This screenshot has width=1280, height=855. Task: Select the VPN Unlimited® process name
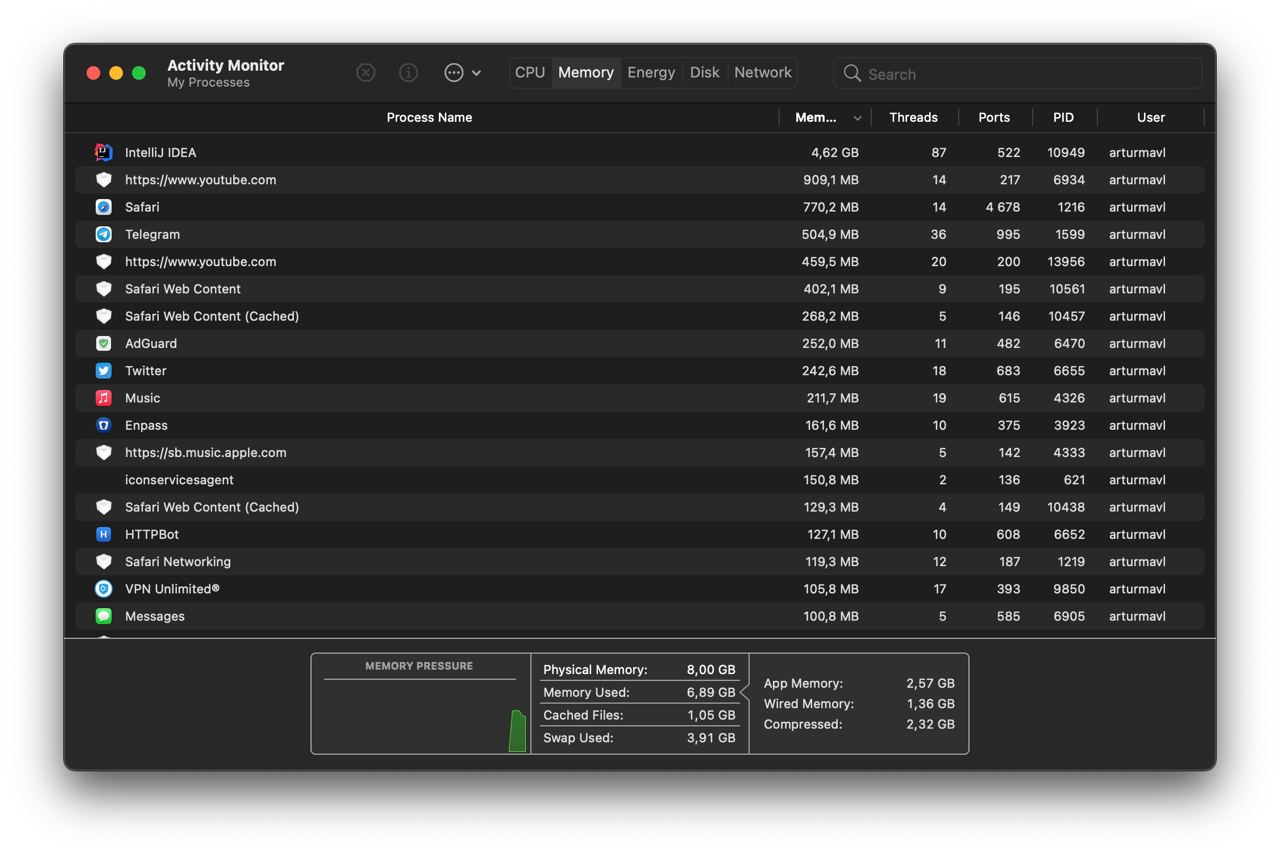[172, 589]
